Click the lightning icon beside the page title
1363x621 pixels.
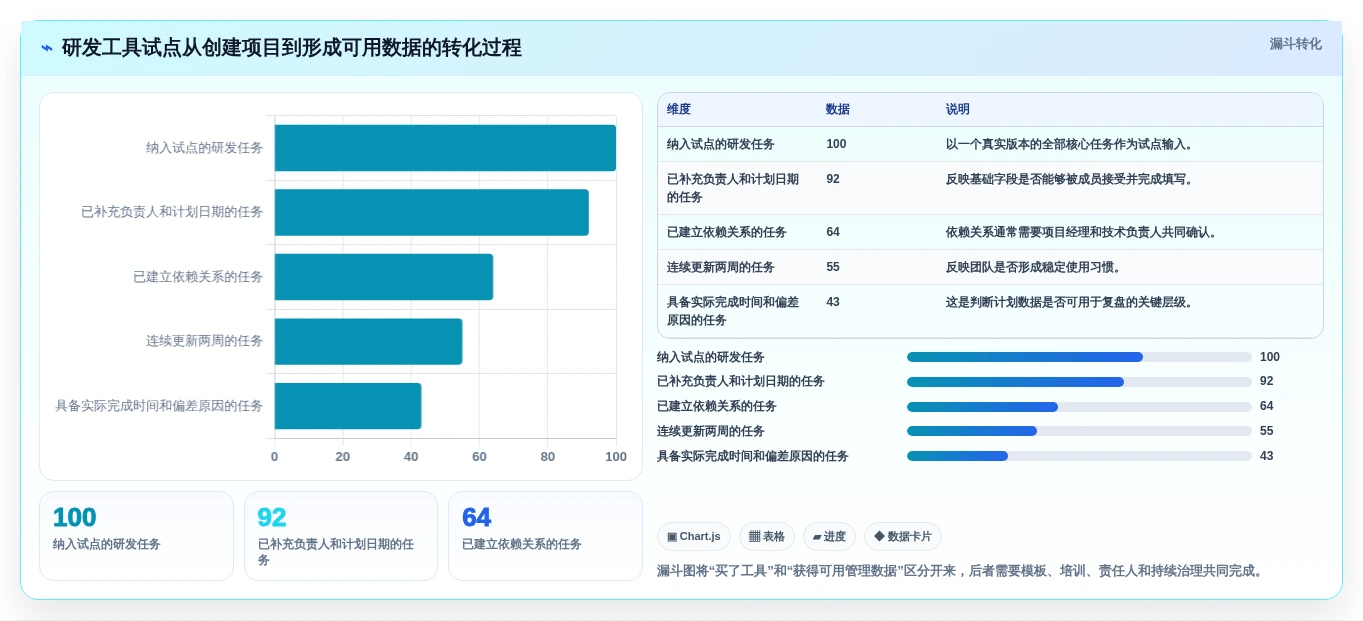click(x=47, y=48)
